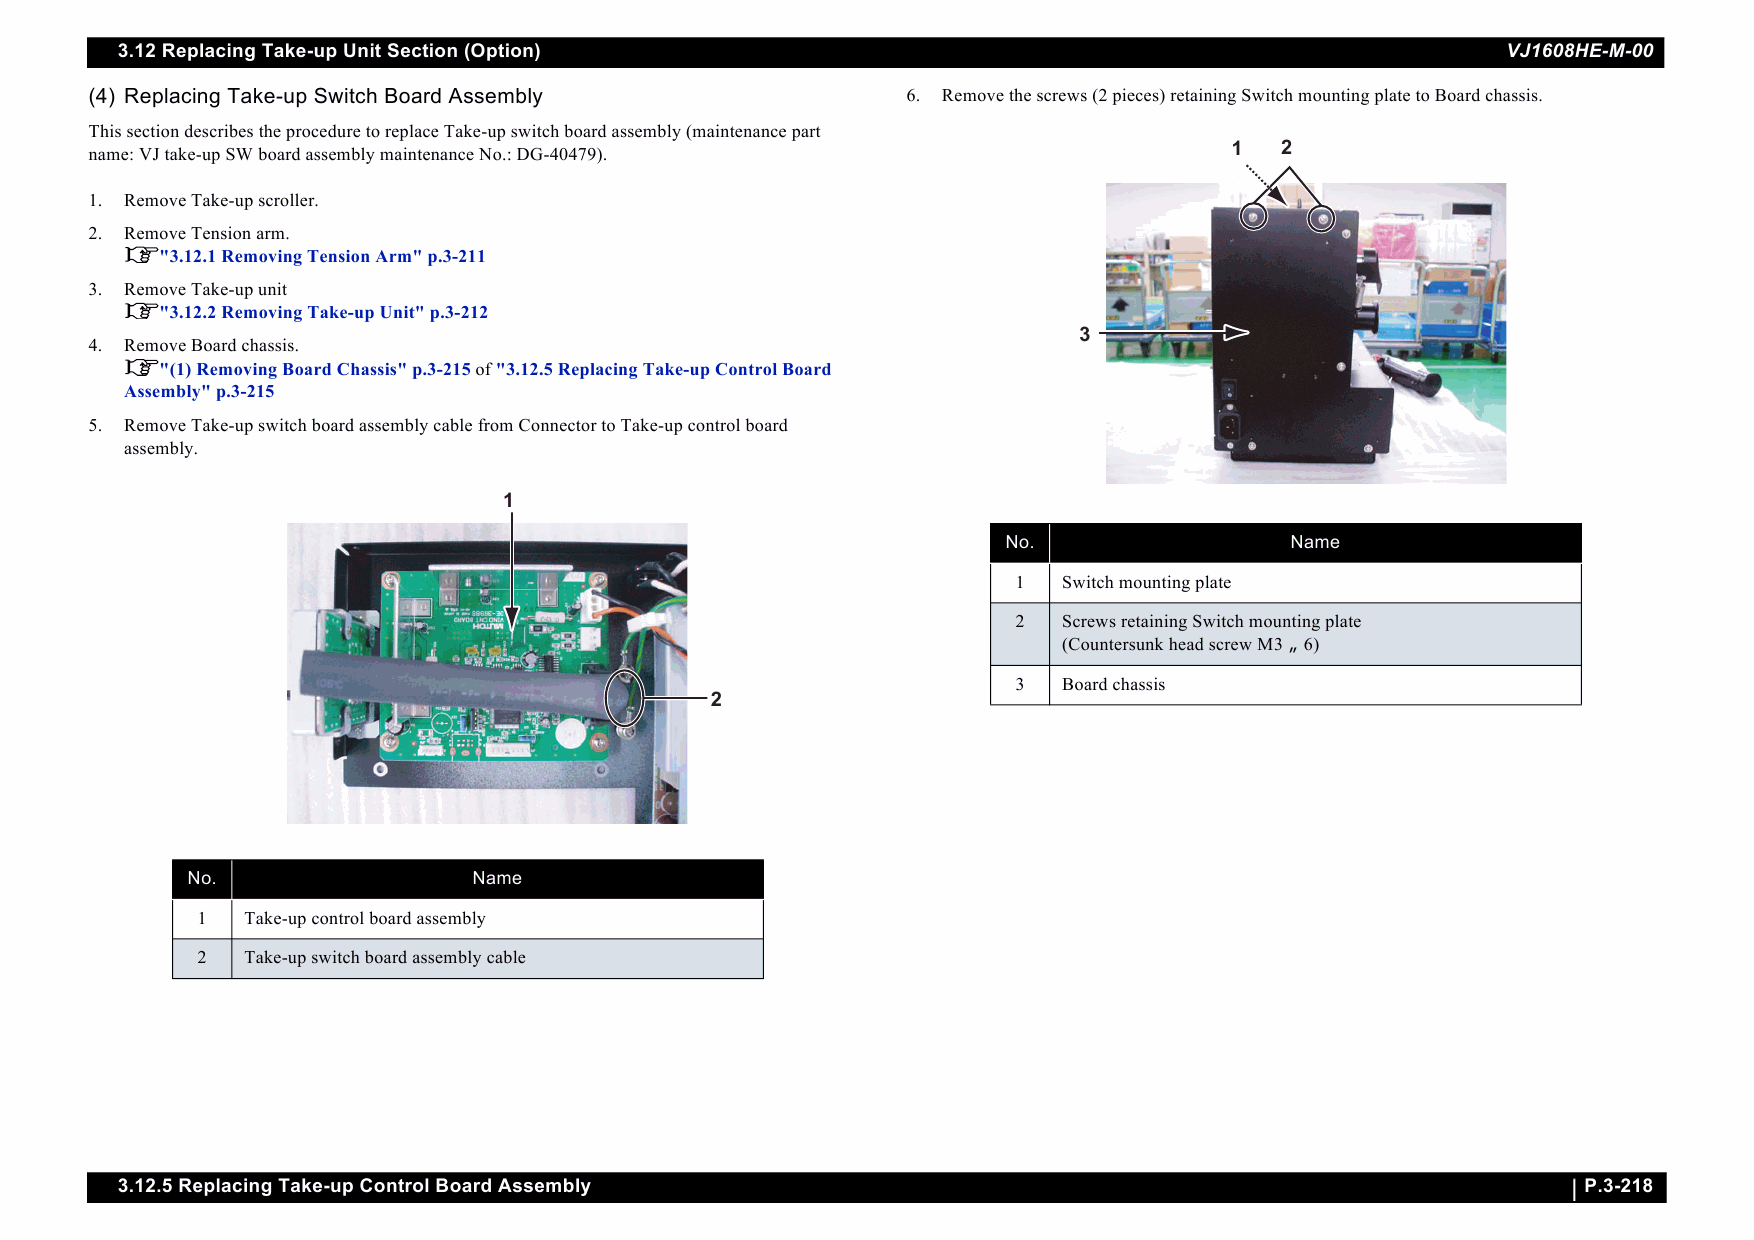Click table cell "Take-up control board assembly"
The image size is (1754, 1240).
coord(497,918)
